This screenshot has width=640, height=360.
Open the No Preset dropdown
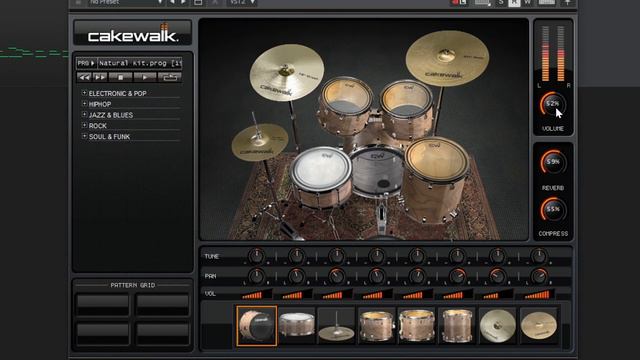pos(126,2)
